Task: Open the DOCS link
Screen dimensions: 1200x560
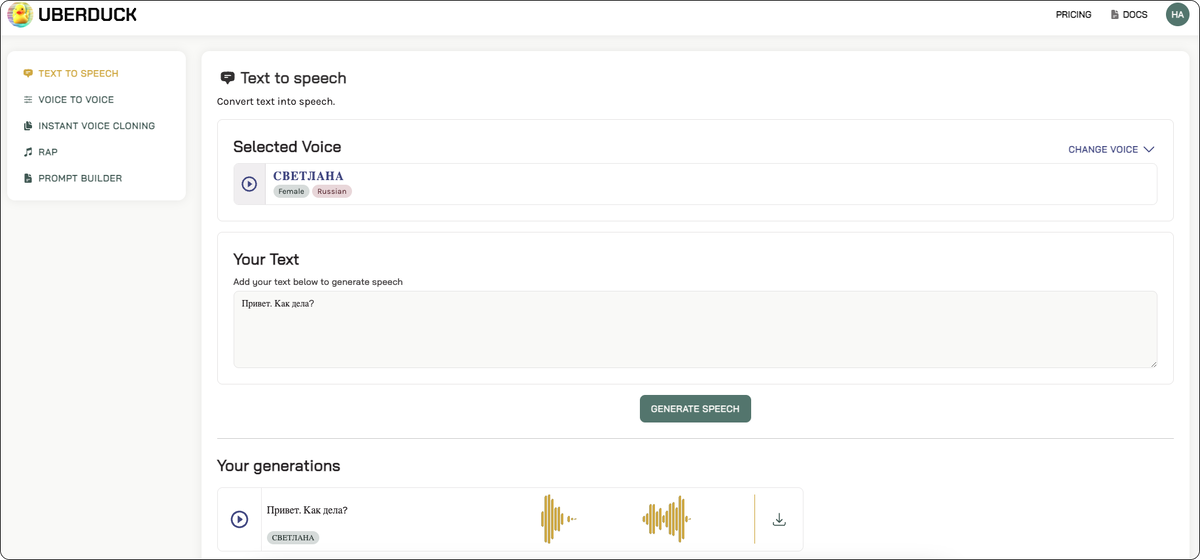Action: [1135, 15]
